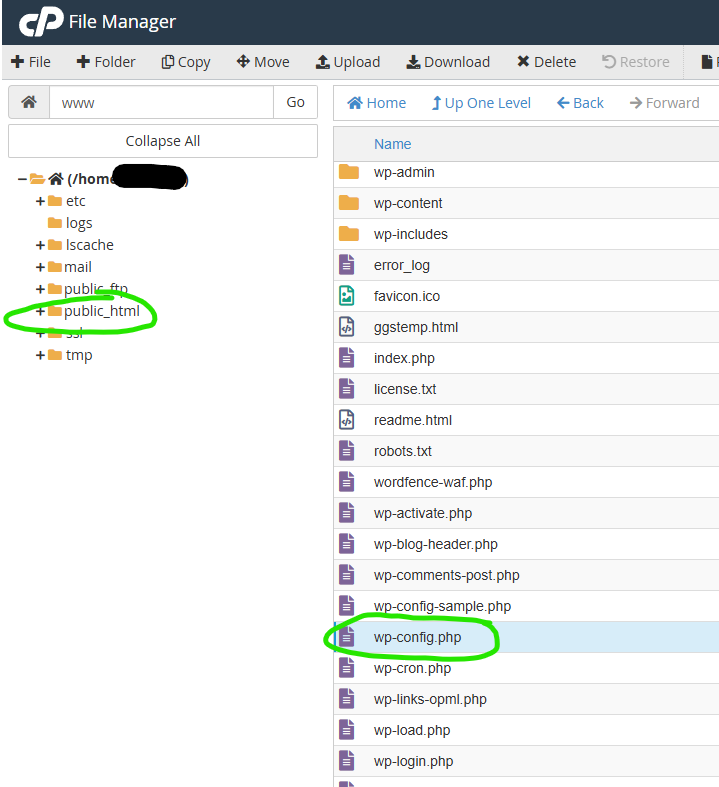Screen dimensions: 719x787
Task: Expand the lscache folder in tree
Action: pos(40,245)
